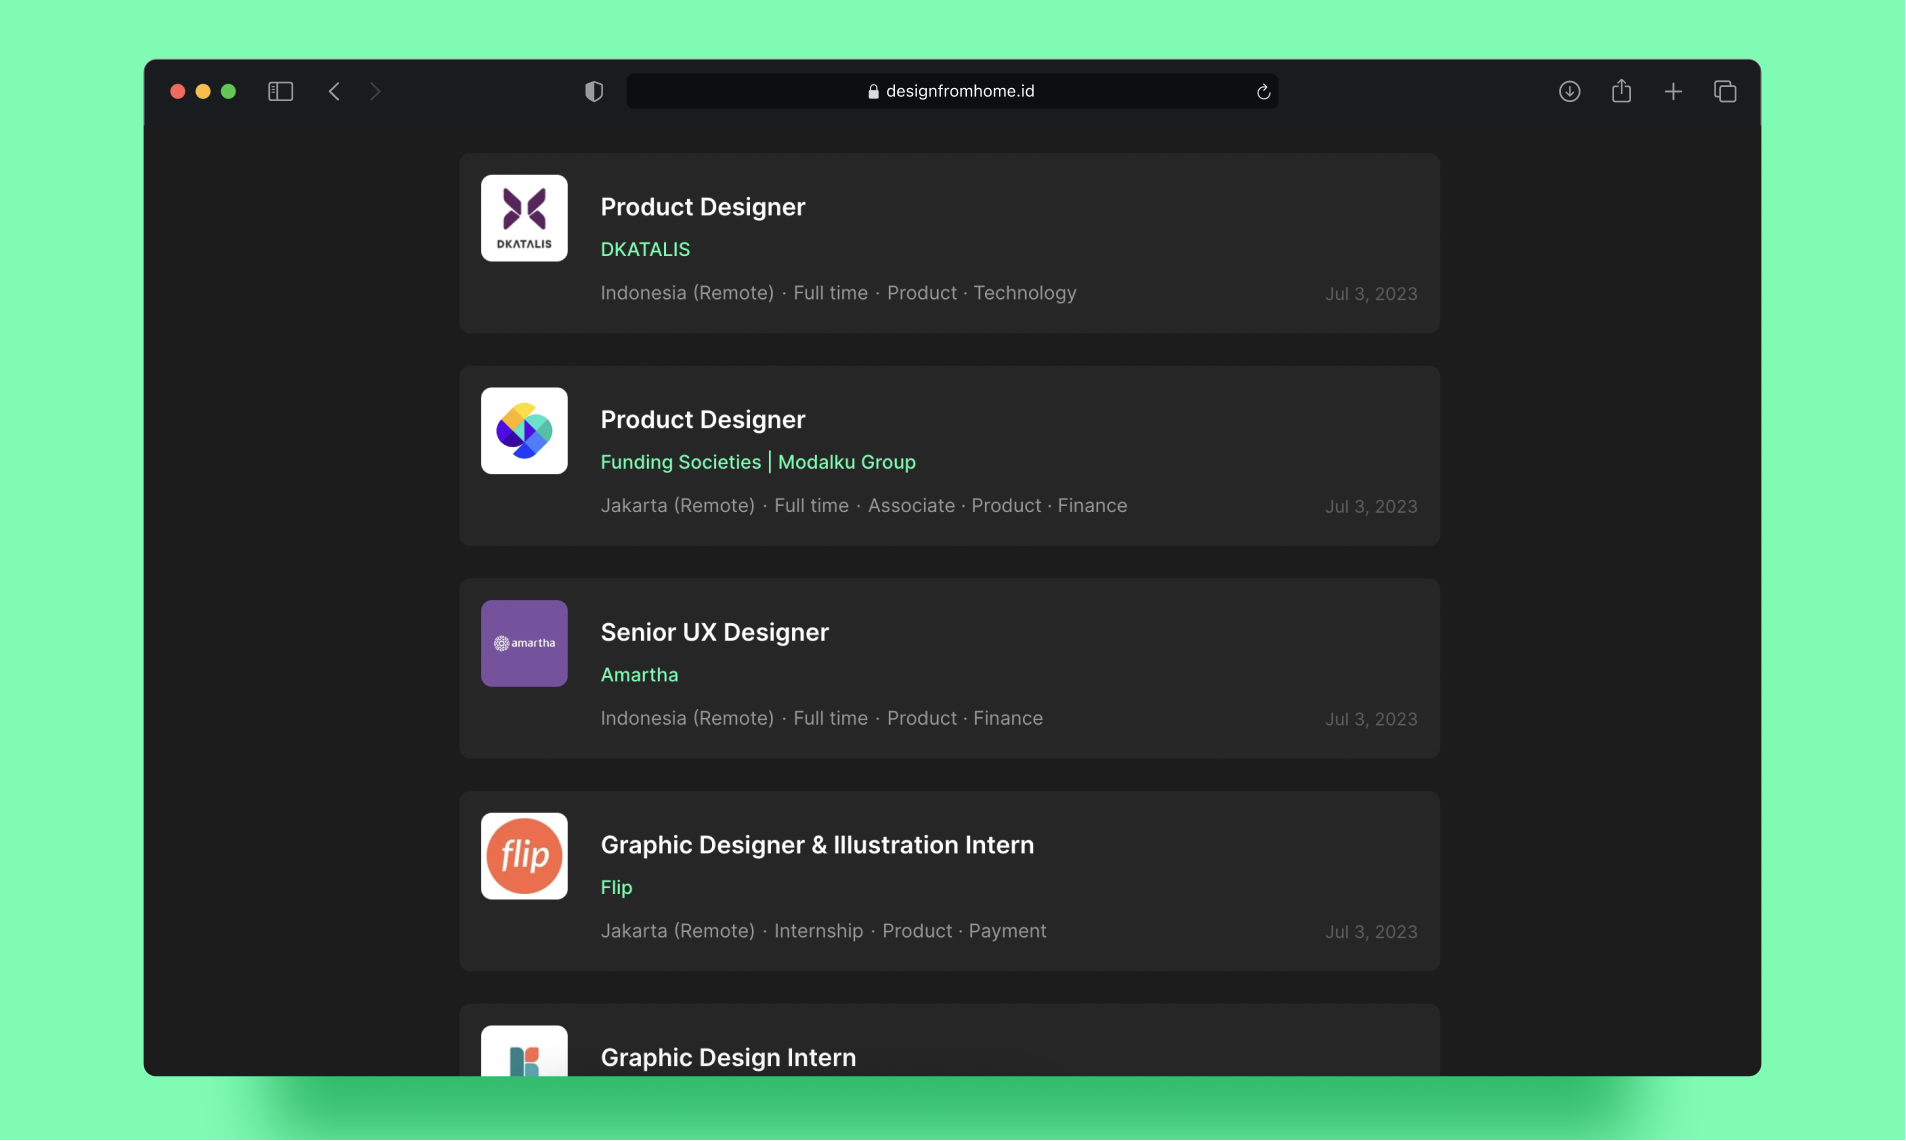Go back with the left arrow
The width and height of the screenshot is (1906, 1141).
coord(334,92)
